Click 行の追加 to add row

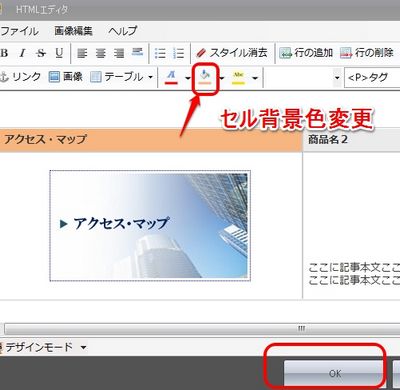click(x=306, y=53)
